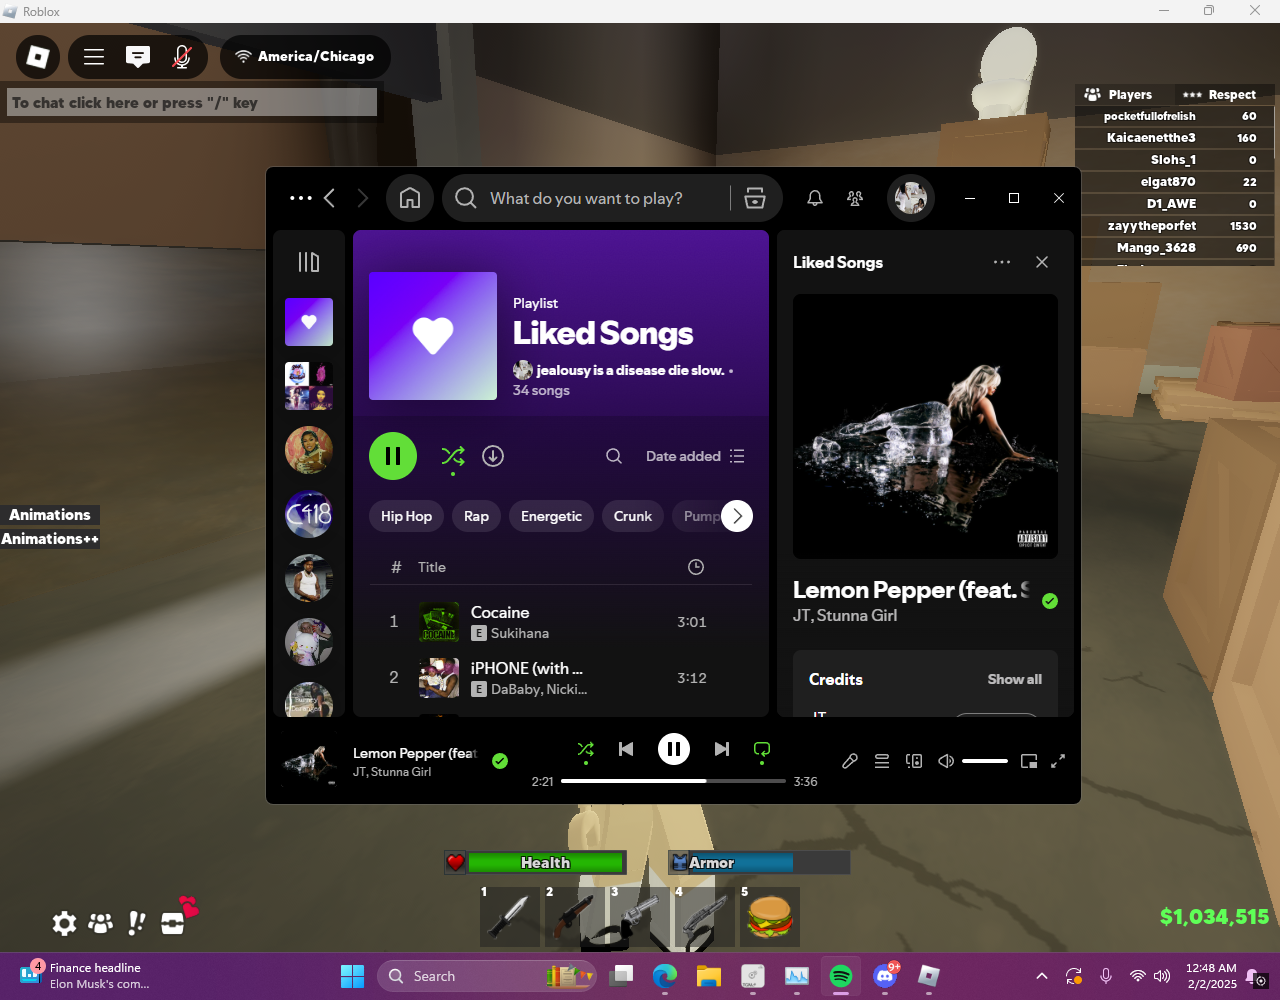Click Show all credits
Viewport: 1280px width, 1000px height.
point(1015,679)
